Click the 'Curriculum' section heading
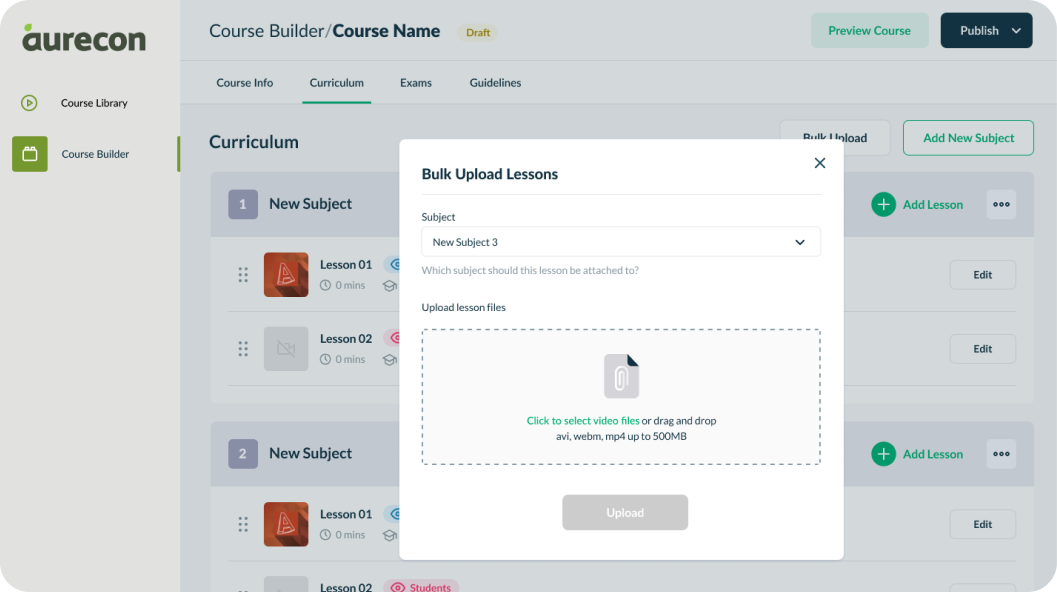Screen dimensions: 1057x592 [x=253, y=142]
